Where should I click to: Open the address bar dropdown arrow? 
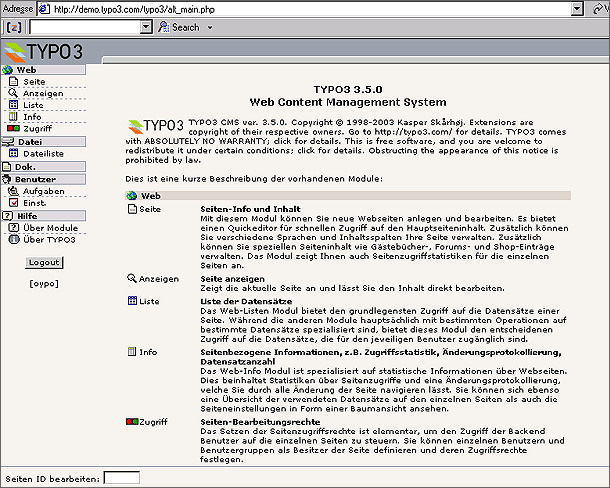point(577,9)
